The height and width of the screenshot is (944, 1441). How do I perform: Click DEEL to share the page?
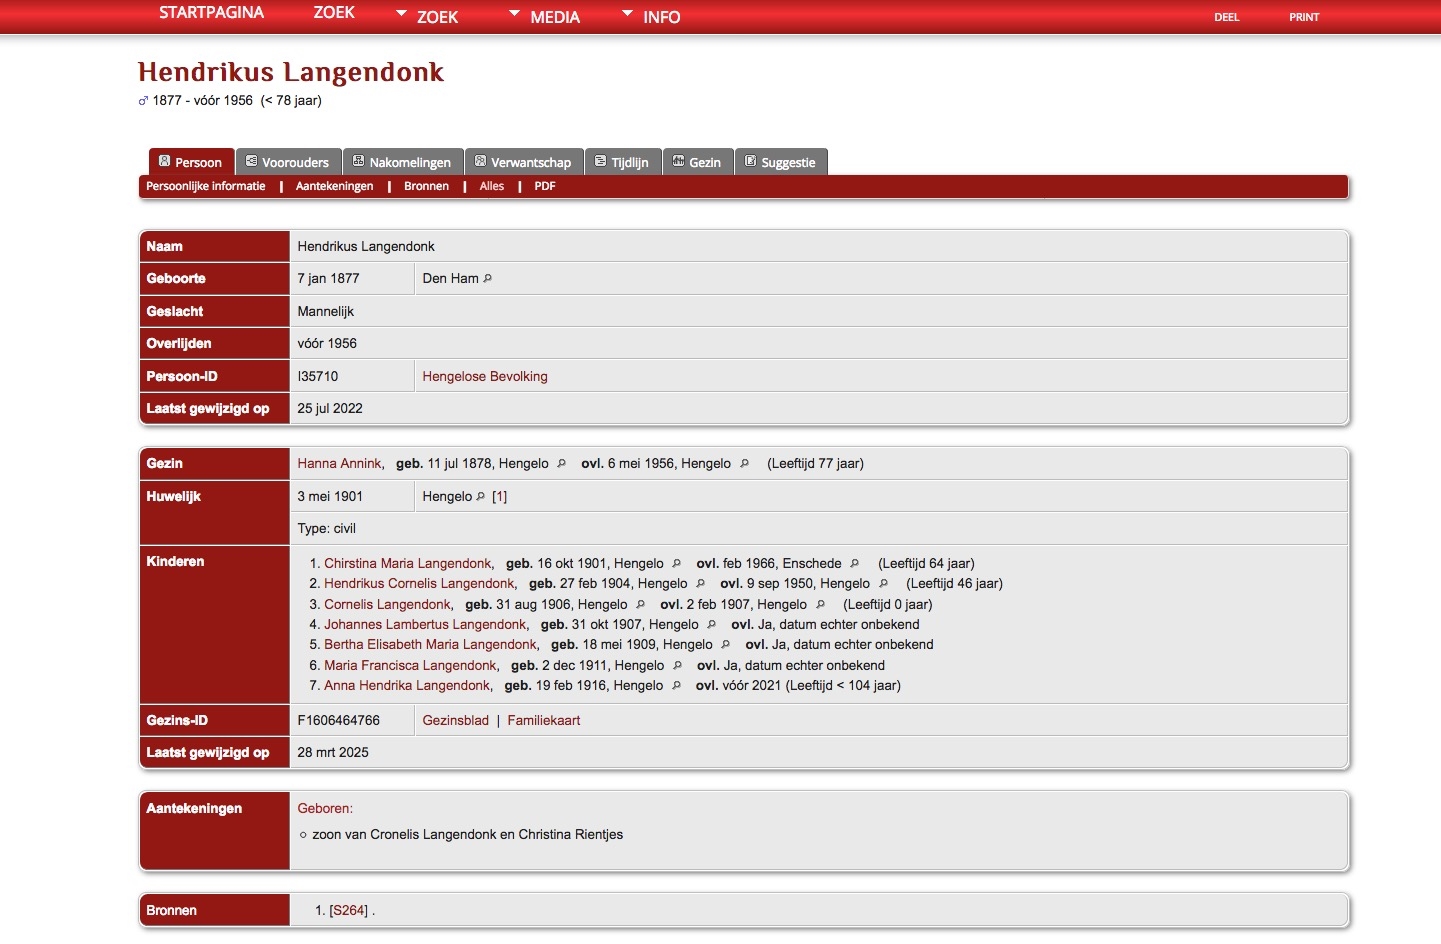pos(1227,17)
